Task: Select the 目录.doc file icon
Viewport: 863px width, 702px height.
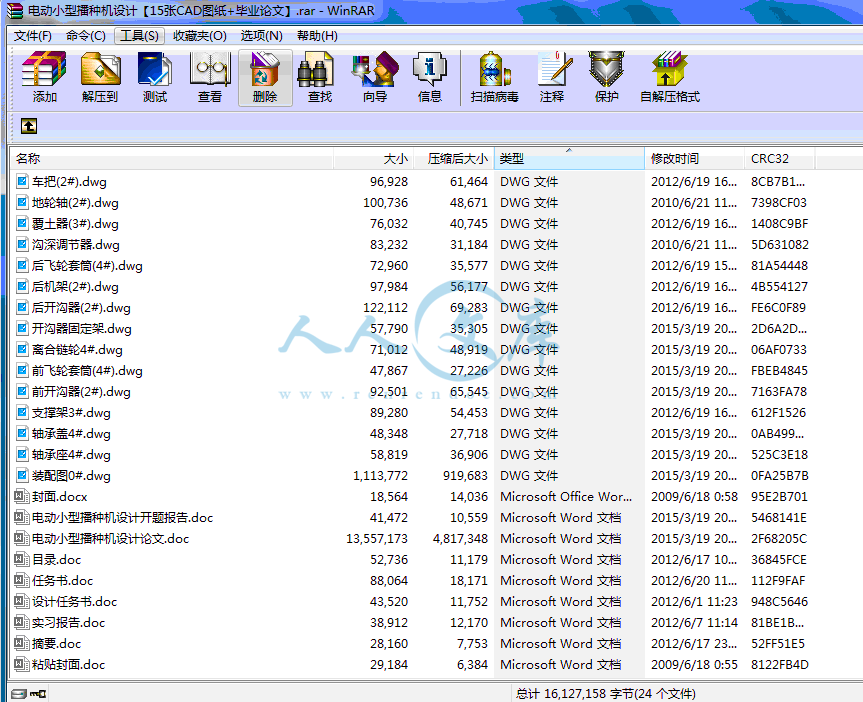Action: [21, 559]
